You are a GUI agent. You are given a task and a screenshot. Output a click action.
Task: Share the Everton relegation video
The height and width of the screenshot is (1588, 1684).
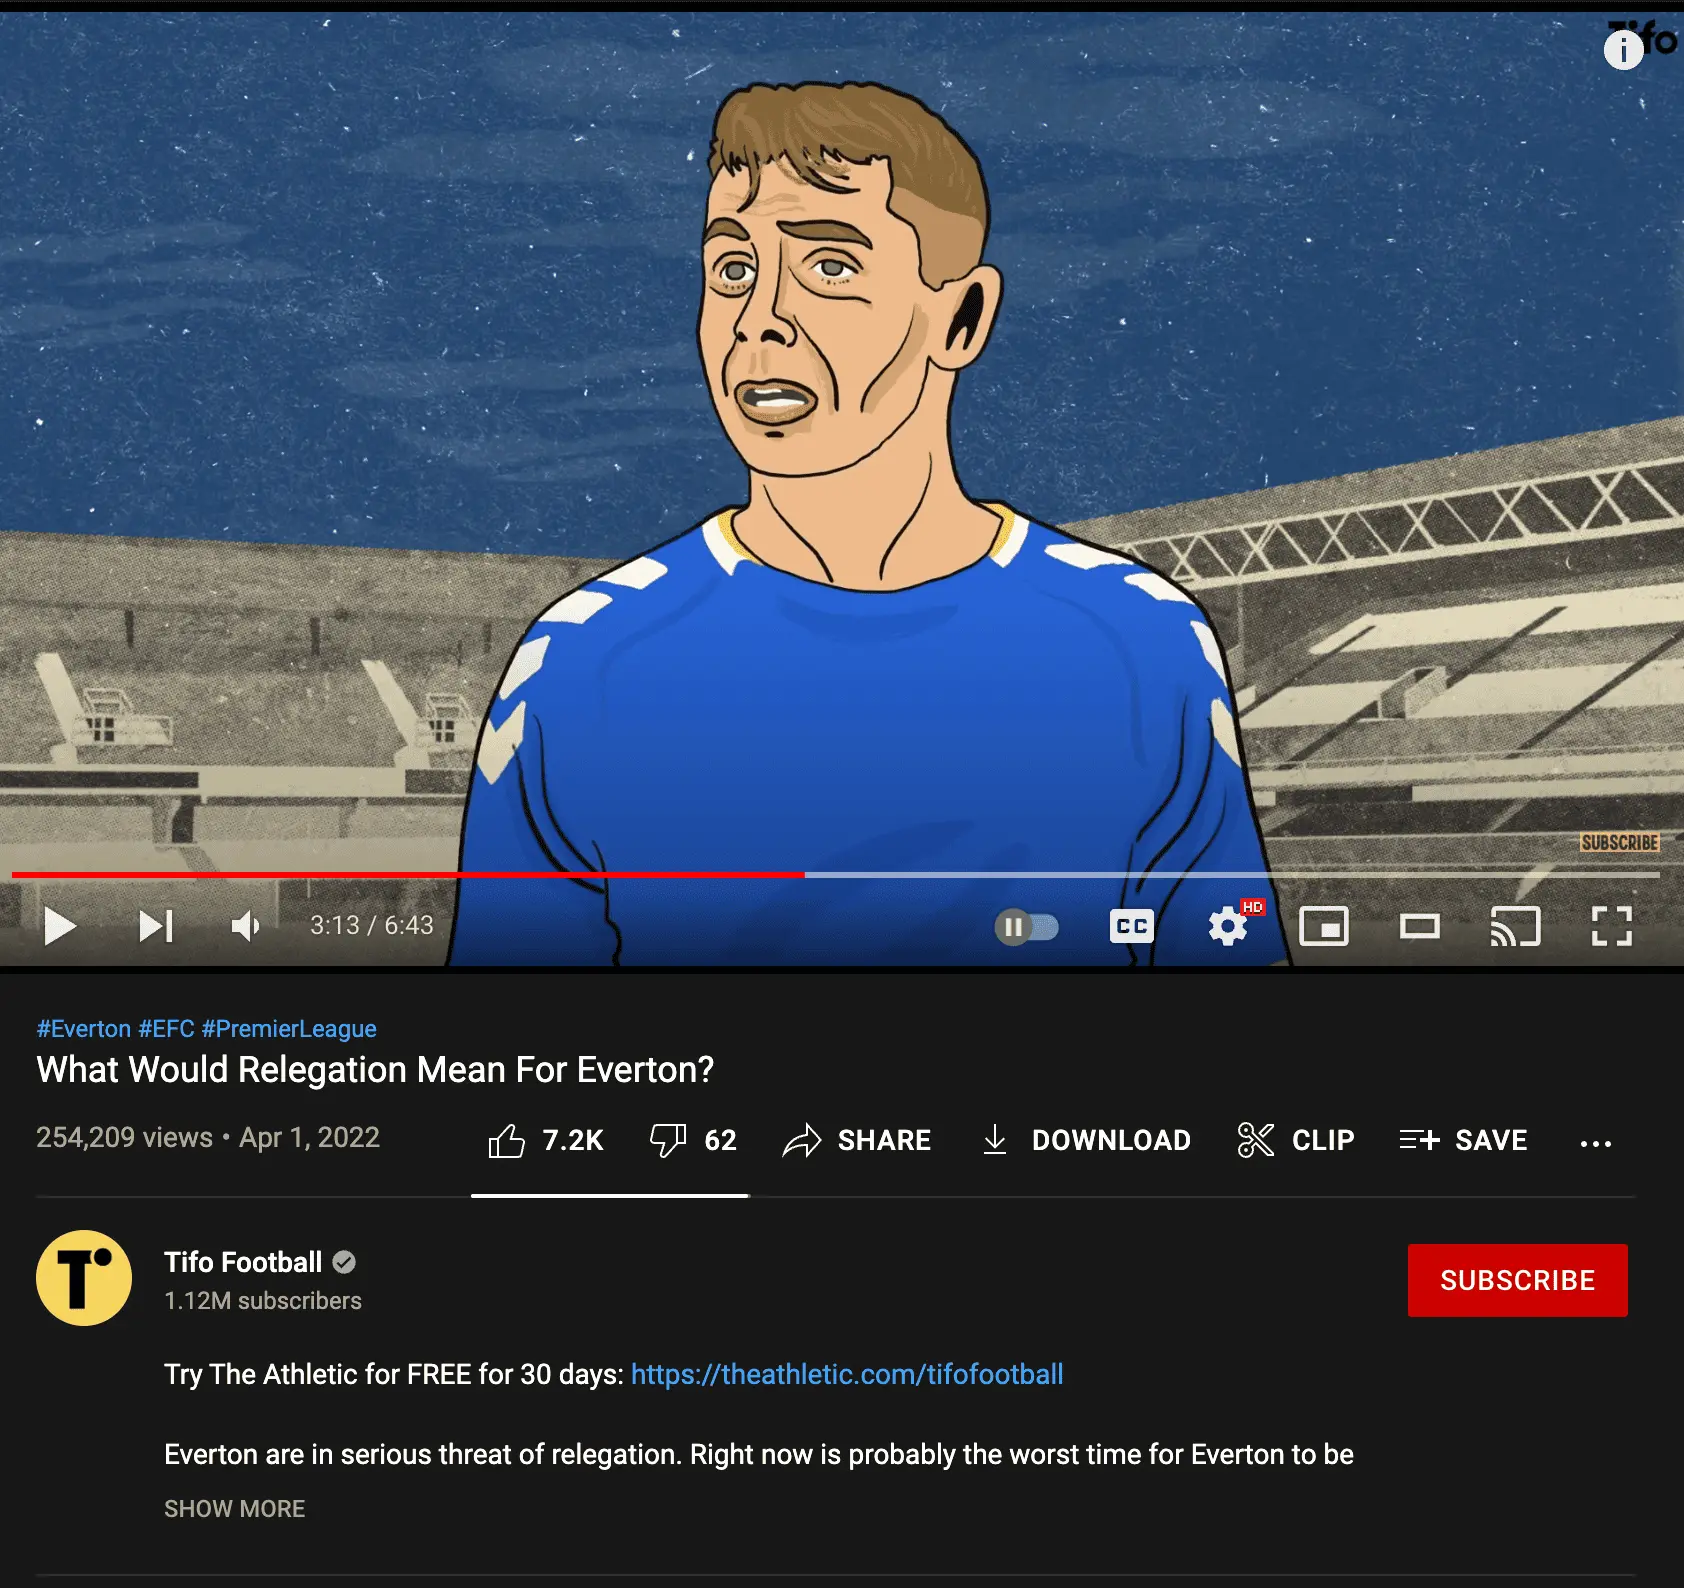coord(857,1140)
